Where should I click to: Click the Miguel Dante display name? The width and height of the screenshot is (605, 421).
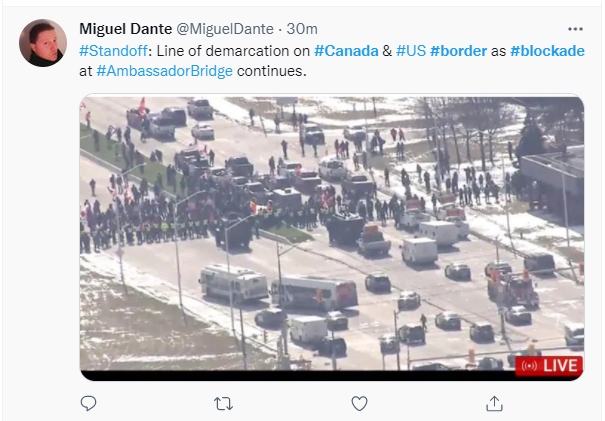126,29
